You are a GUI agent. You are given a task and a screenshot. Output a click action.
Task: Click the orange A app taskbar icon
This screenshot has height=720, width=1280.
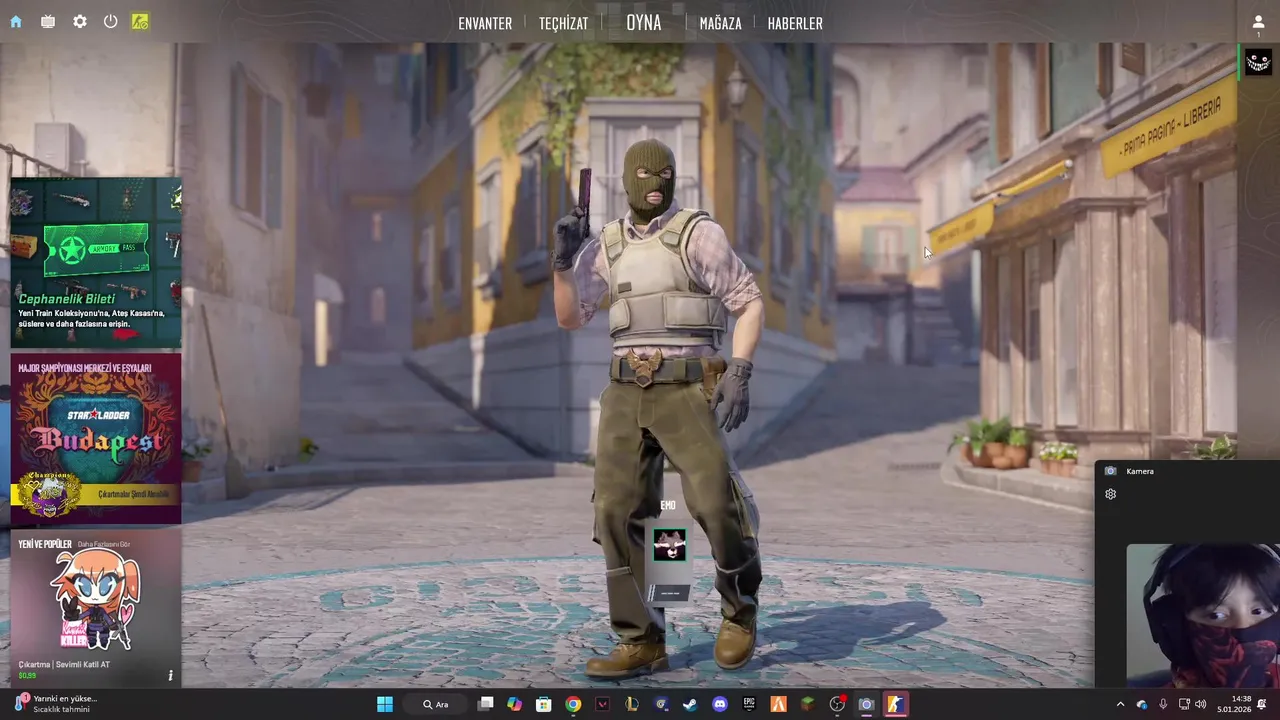pyautogui.click(x=778, y=704)
